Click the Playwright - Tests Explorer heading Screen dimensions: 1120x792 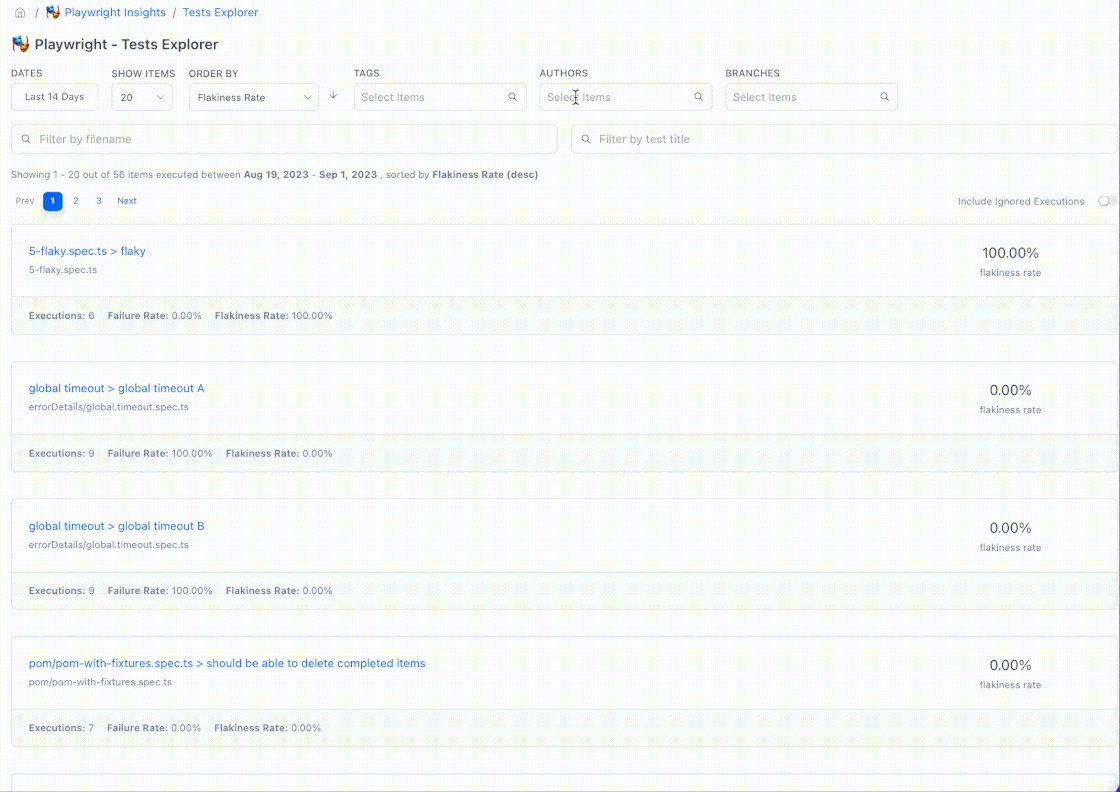pyautogui.click(x=126, y=44)
